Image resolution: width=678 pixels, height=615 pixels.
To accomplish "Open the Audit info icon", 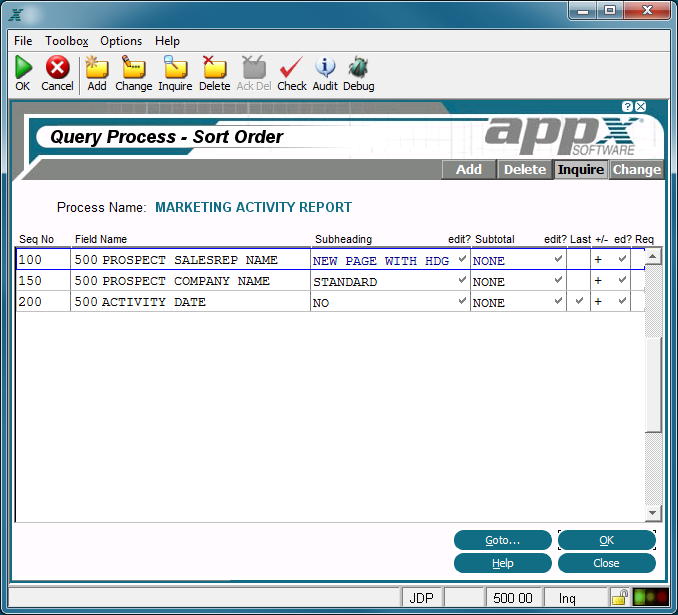I will click(x=325, y=67).
